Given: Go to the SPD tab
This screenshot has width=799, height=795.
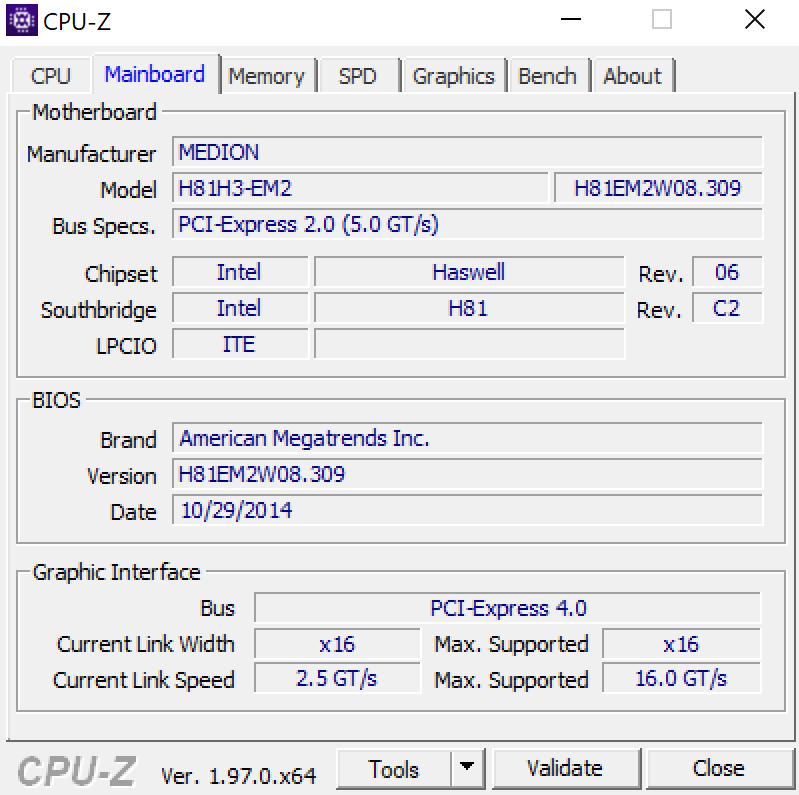Looking at the screenshot, I should [x=358, y=76].
